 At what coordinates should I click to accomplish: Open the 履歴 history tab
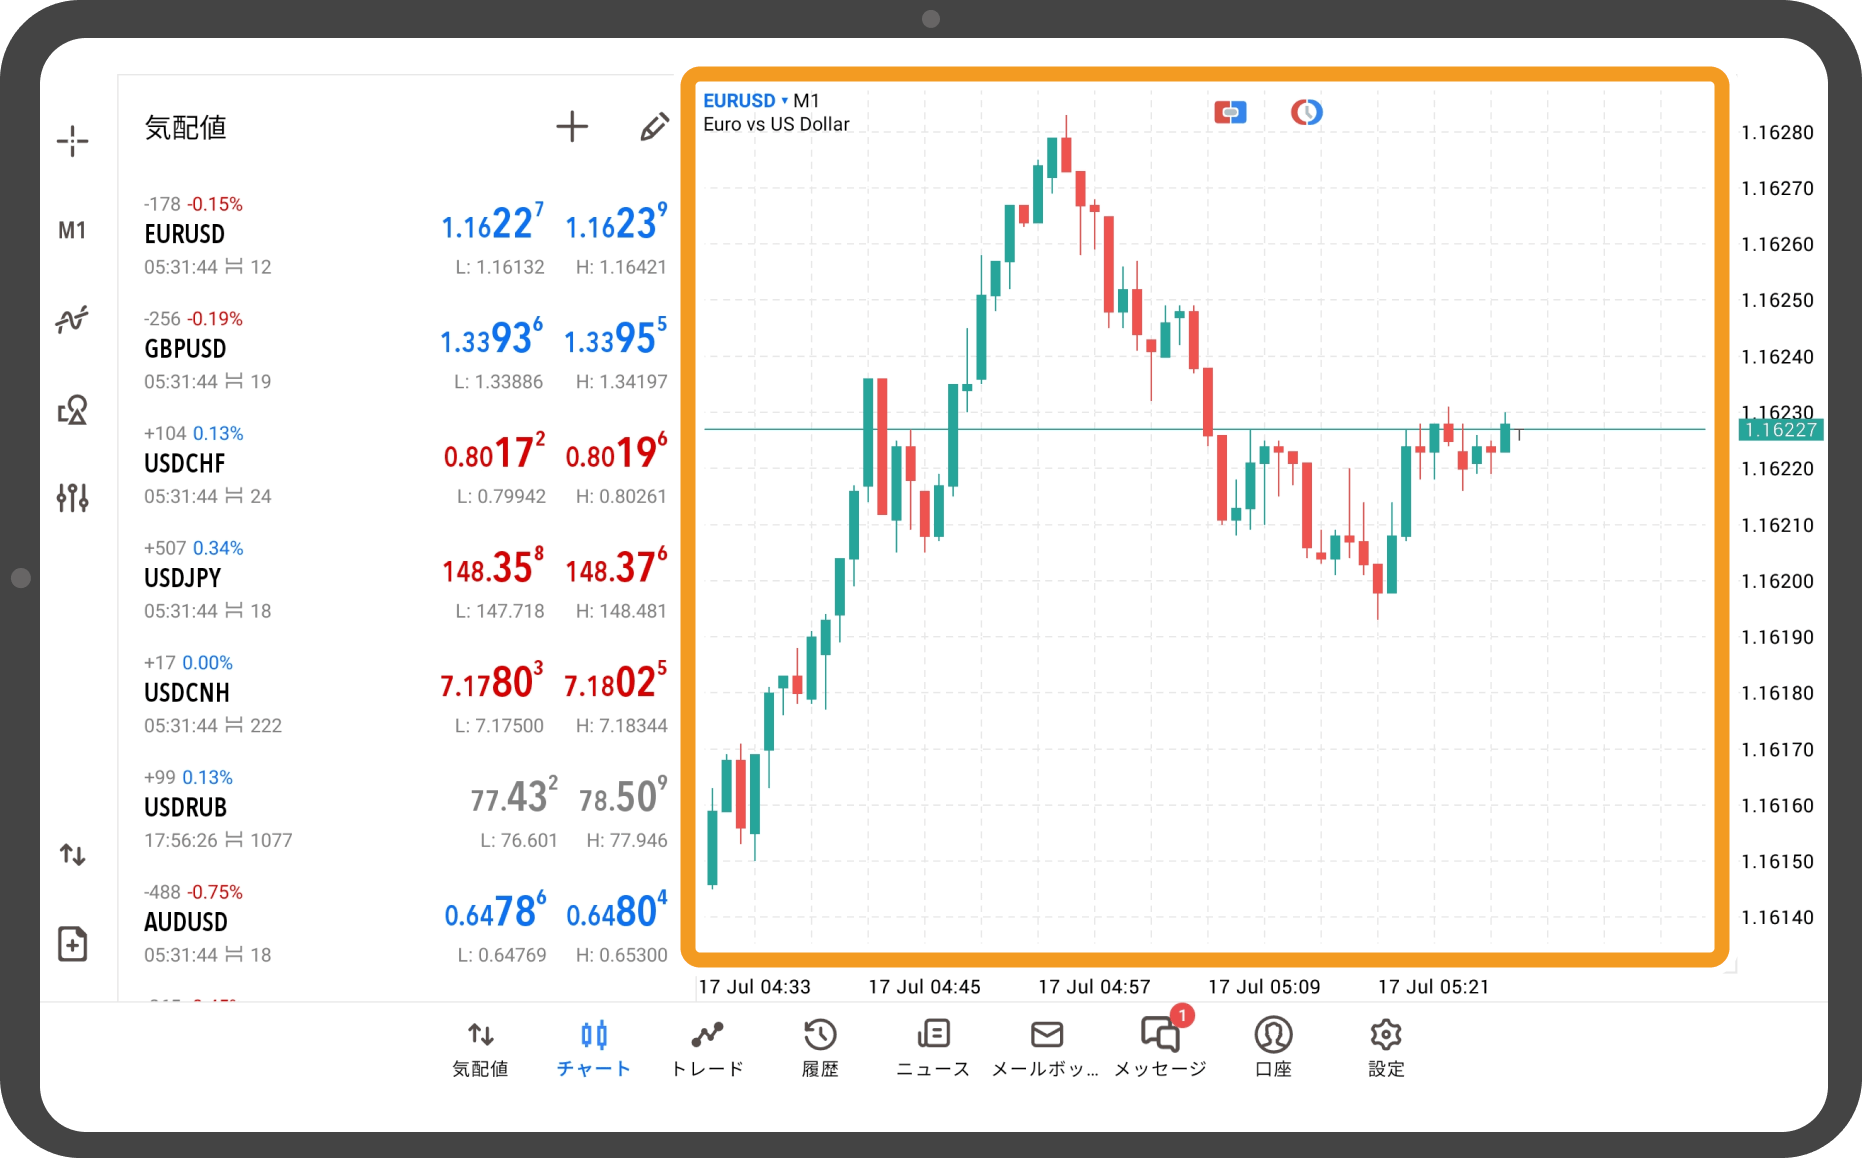click(820, 1047)
